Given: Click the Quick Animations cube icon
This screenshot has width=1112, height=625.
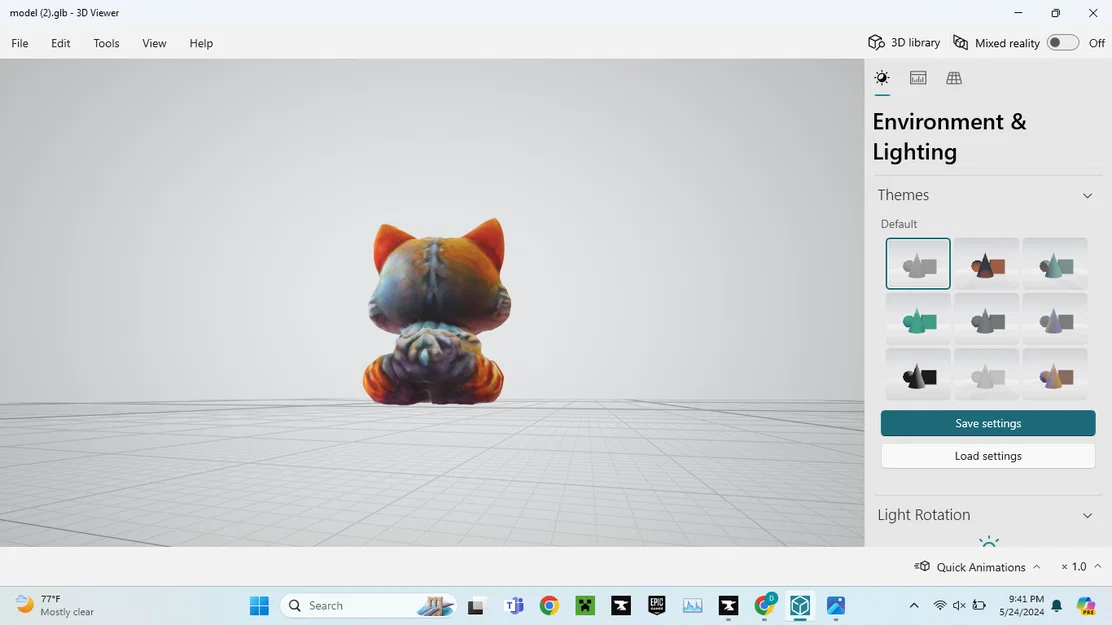Looking at the screenshot, I should tap(922, 566).
